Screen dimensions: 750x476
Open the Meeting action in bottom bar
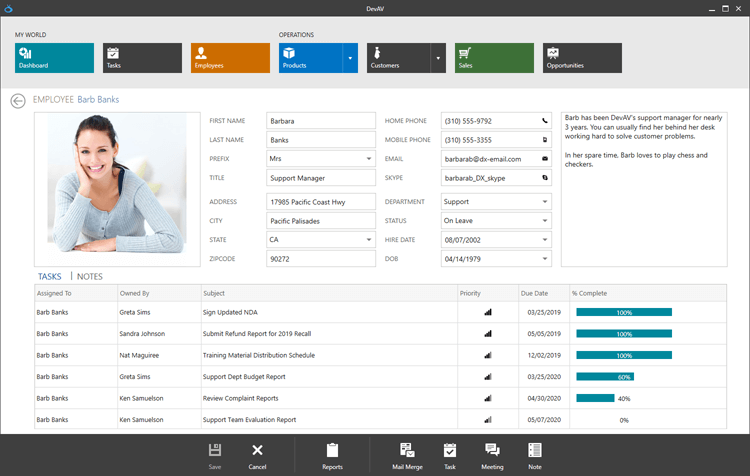(492, 454)
